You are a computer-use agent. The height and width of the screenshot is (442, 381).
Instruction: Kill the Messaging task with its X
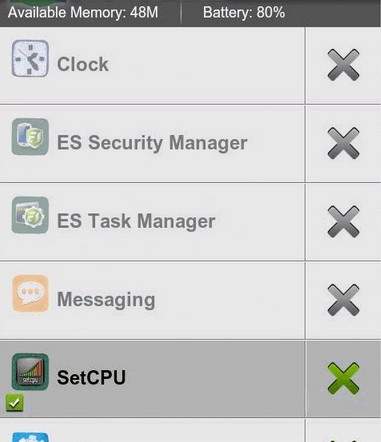[343, 300]
